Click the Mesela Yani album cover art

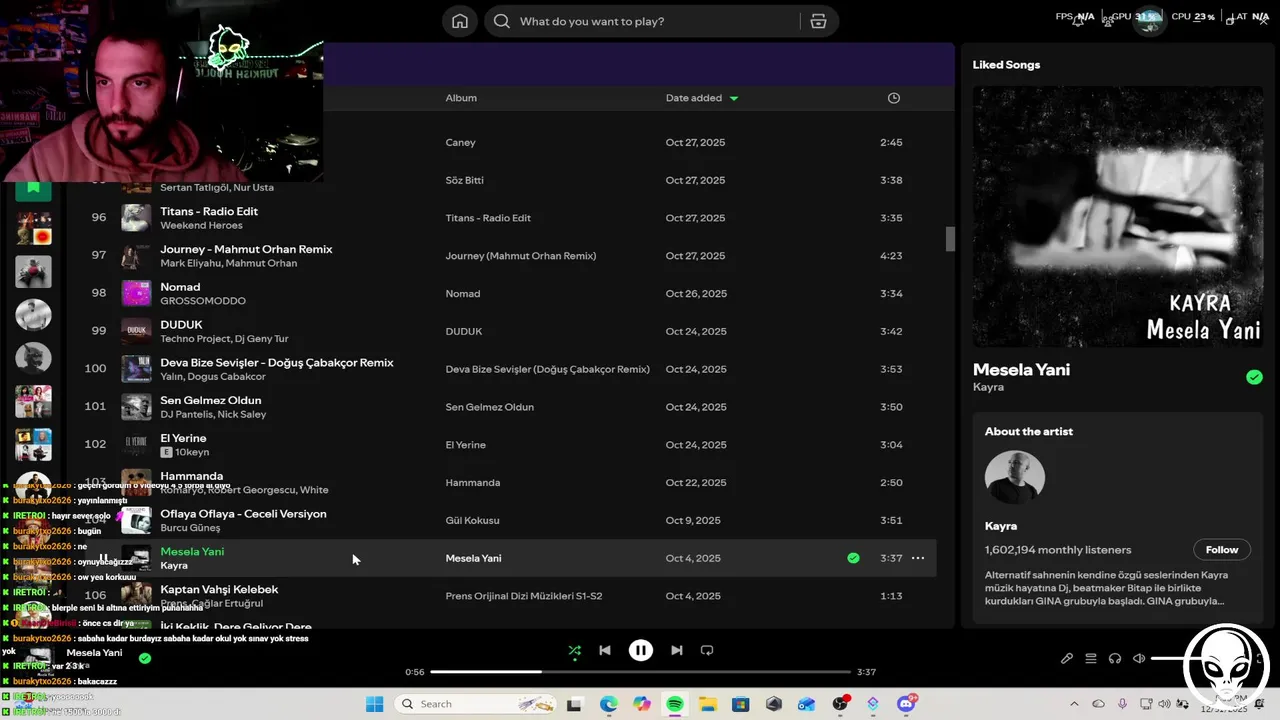pyautogui.click(x=1116, y=216)
